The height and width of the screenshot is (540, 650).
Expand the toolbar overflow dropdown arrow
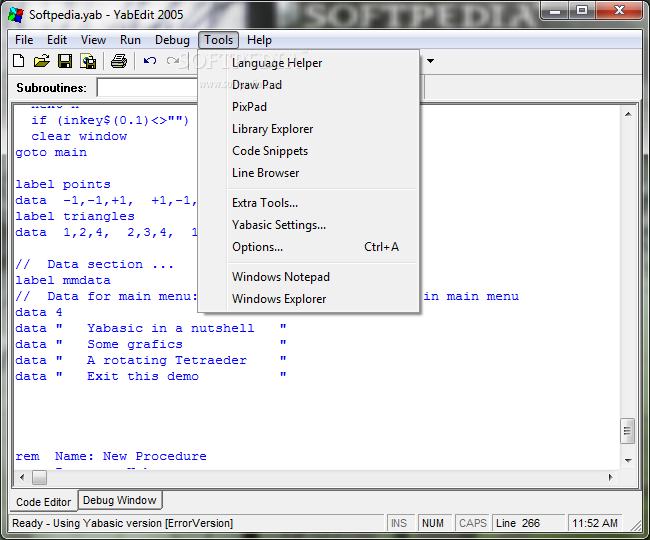point(431,61)
